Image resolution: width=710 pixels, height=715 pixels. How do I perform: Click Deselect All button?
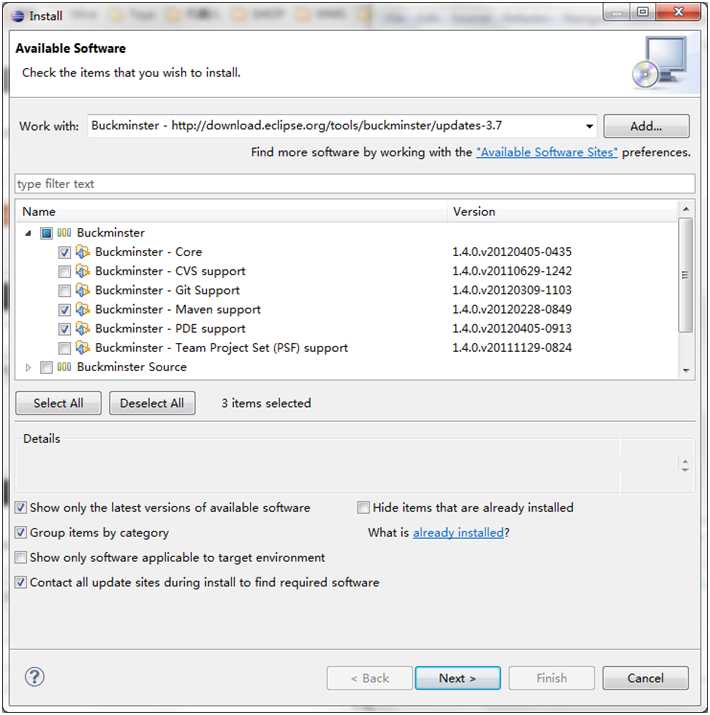coord(152,403)
